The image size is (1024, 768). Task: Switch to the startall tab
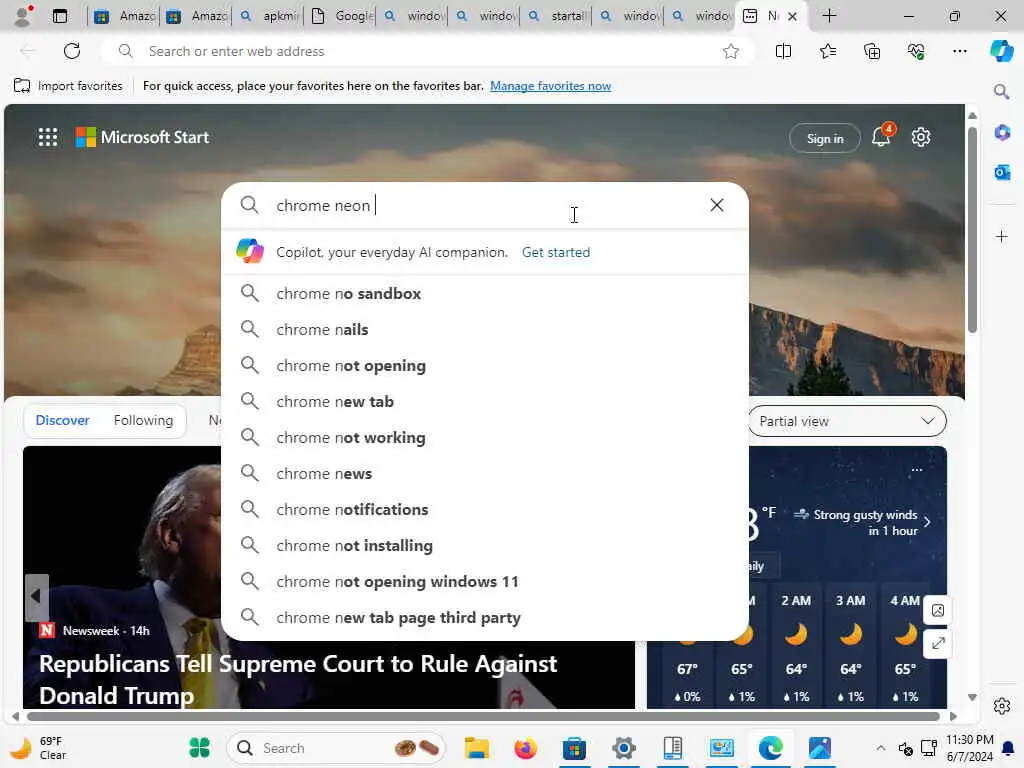click(x=556, y=16)
